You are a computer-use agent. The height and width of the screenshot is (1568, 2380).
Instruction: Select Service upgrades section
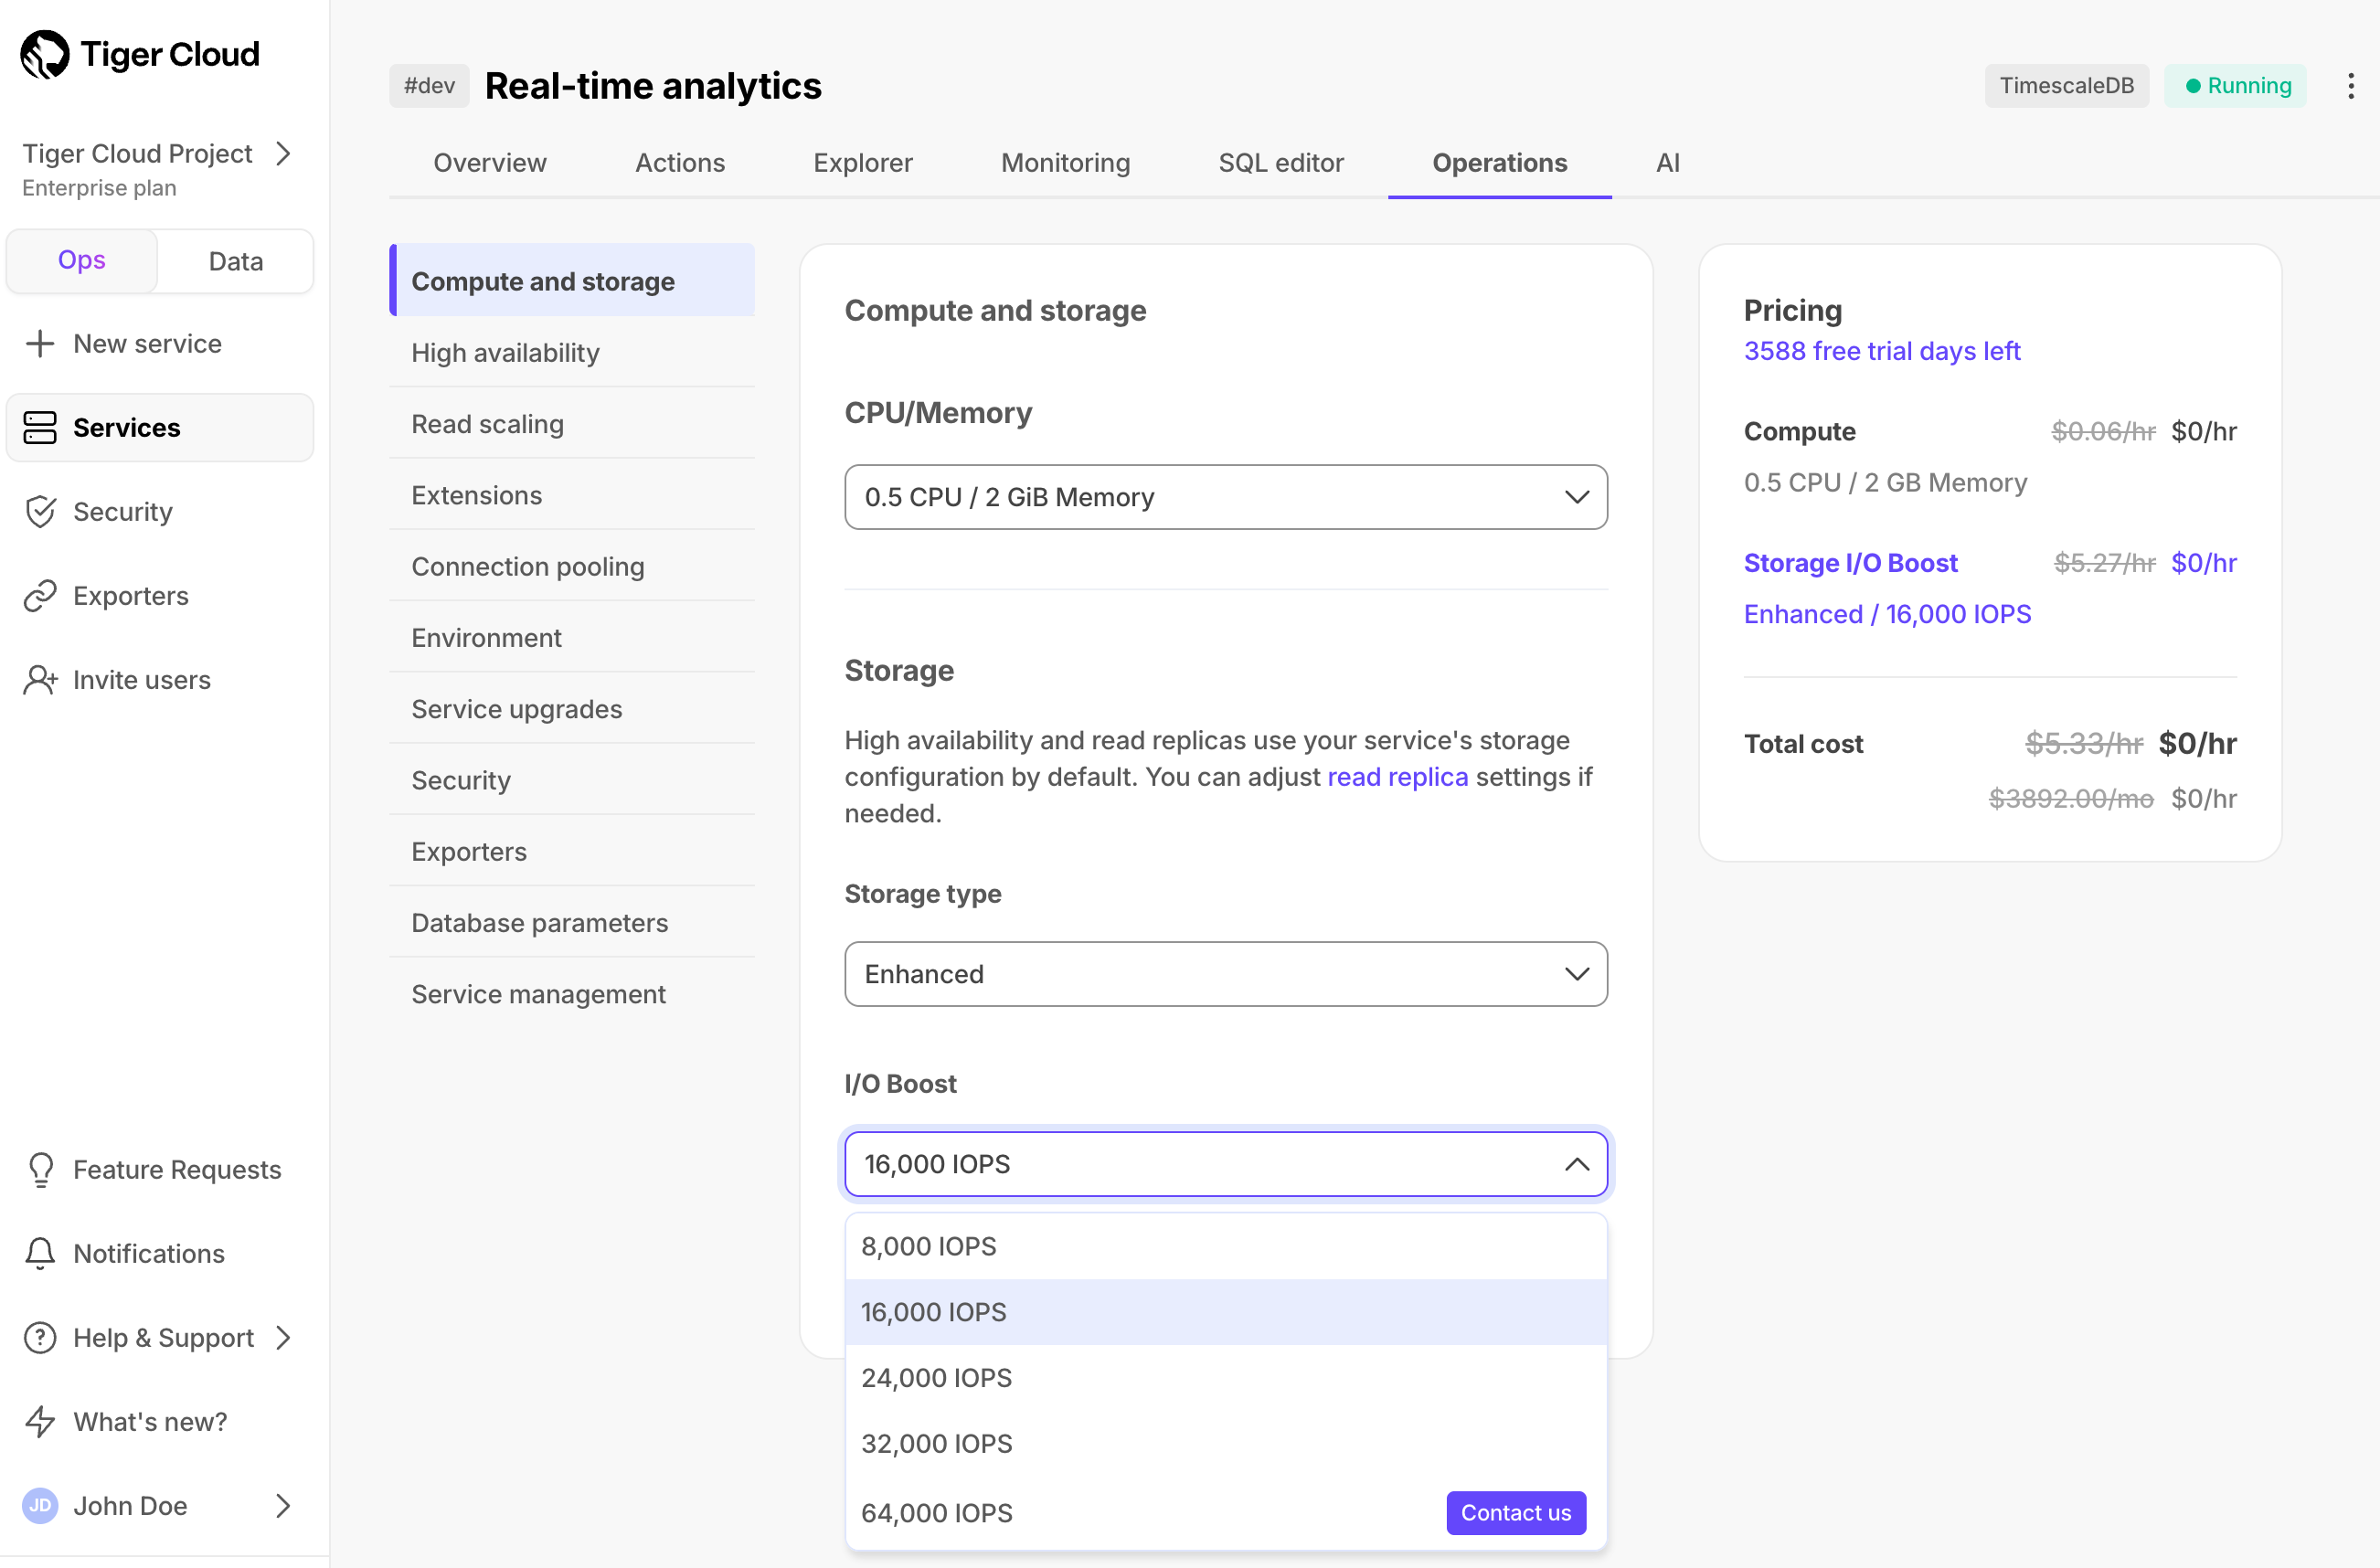click(572, 709)
